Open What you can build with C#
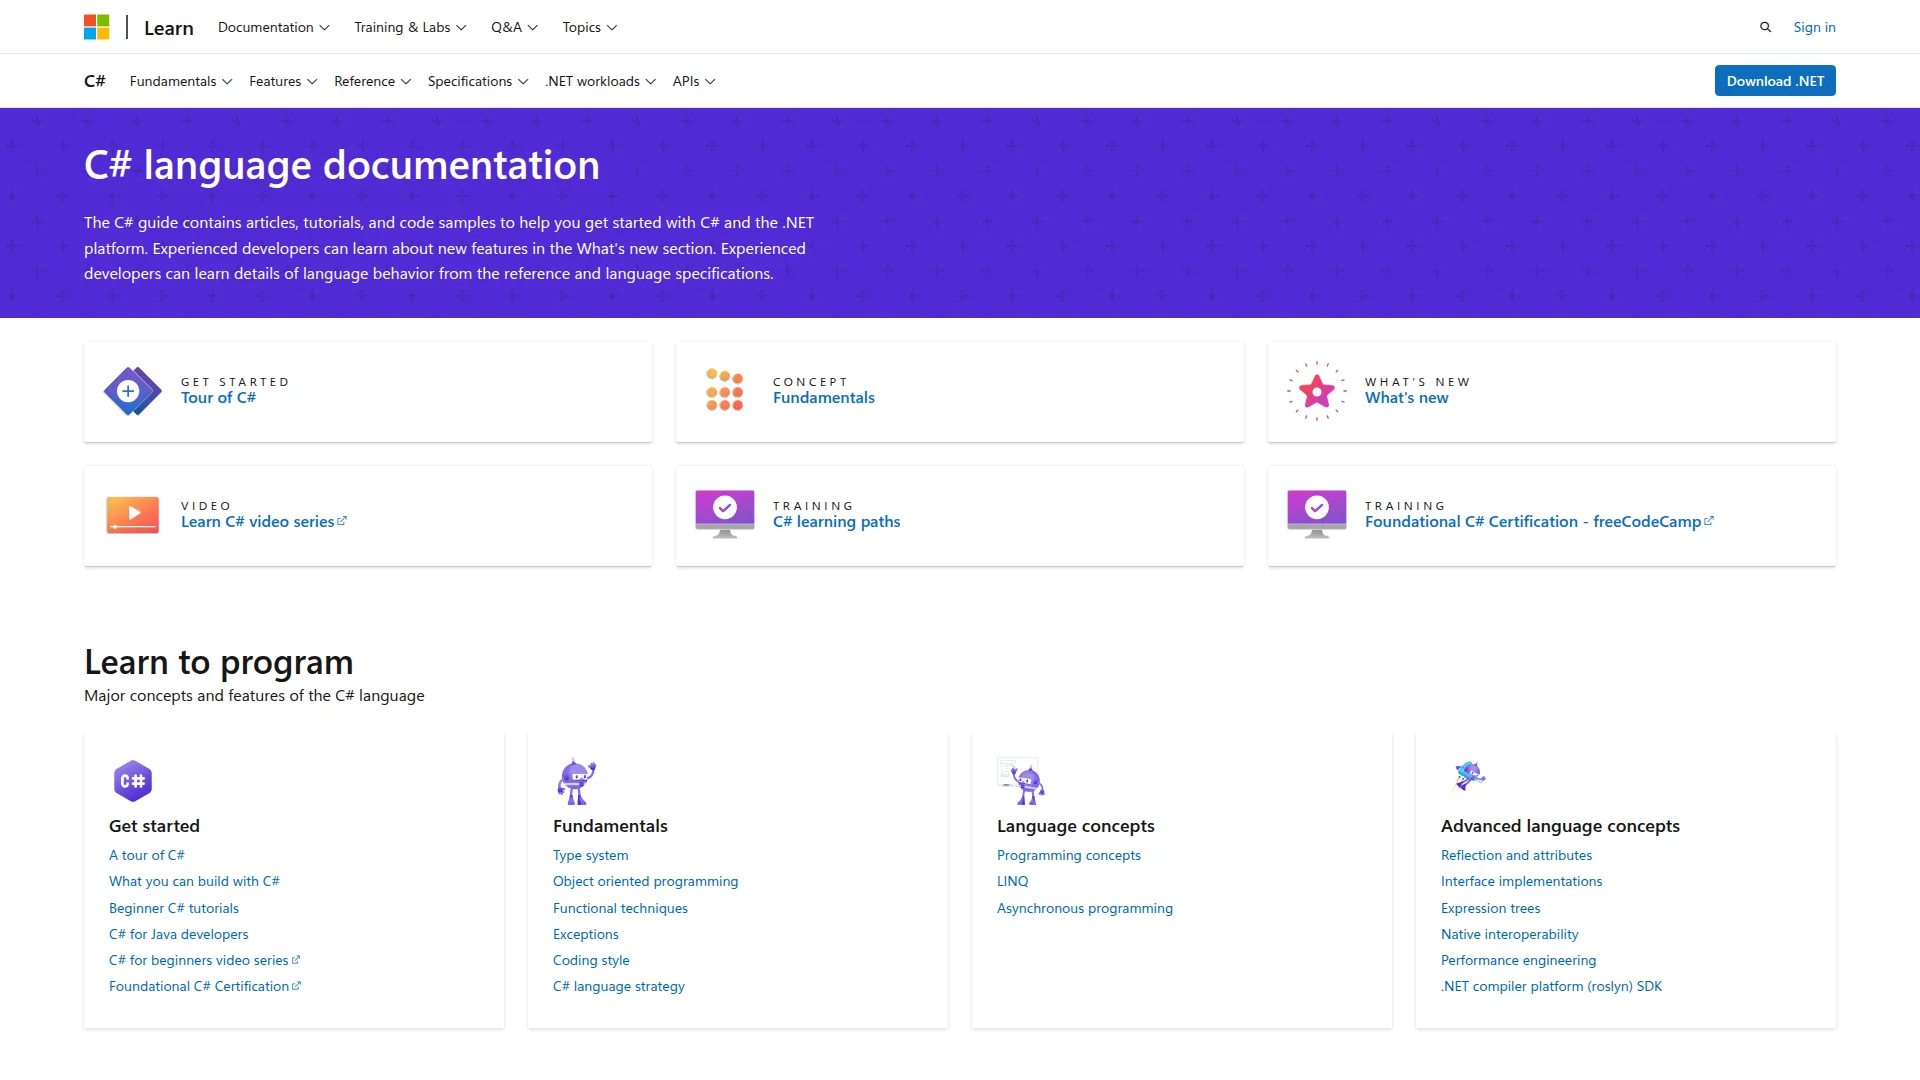The image size is (1920, 1080). (x=194, y=881)
